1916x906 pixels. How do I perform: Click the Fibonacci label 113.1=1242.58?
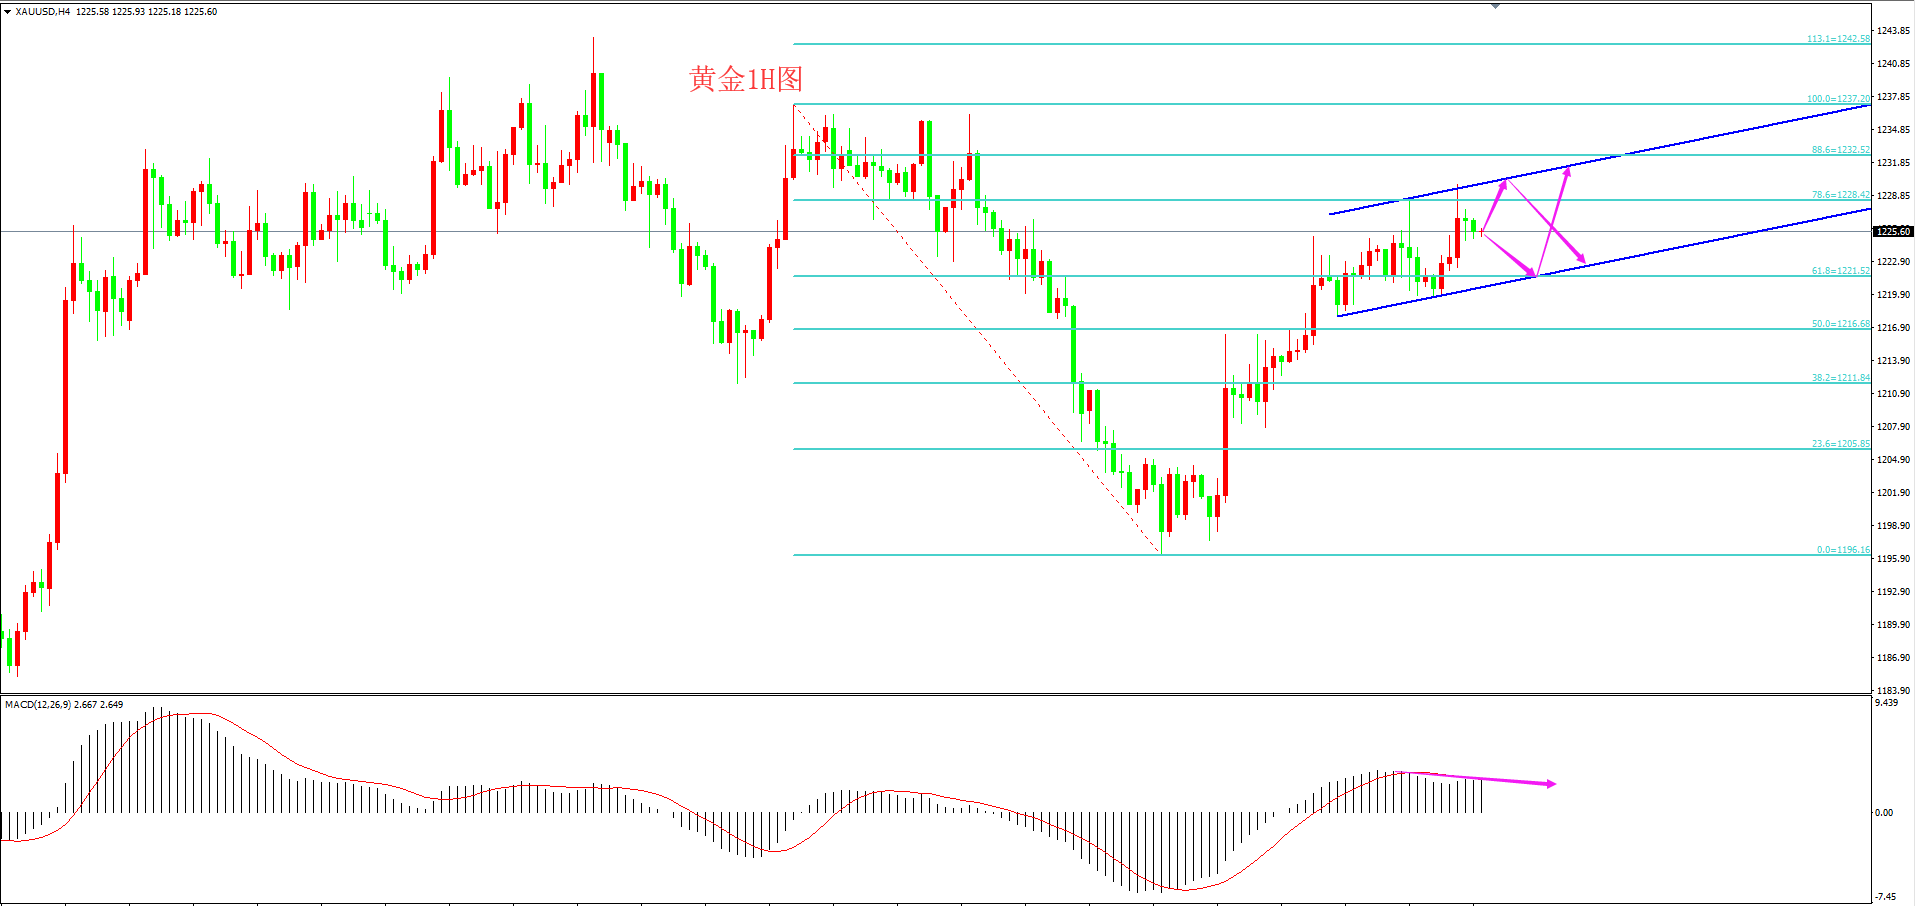1838,39
